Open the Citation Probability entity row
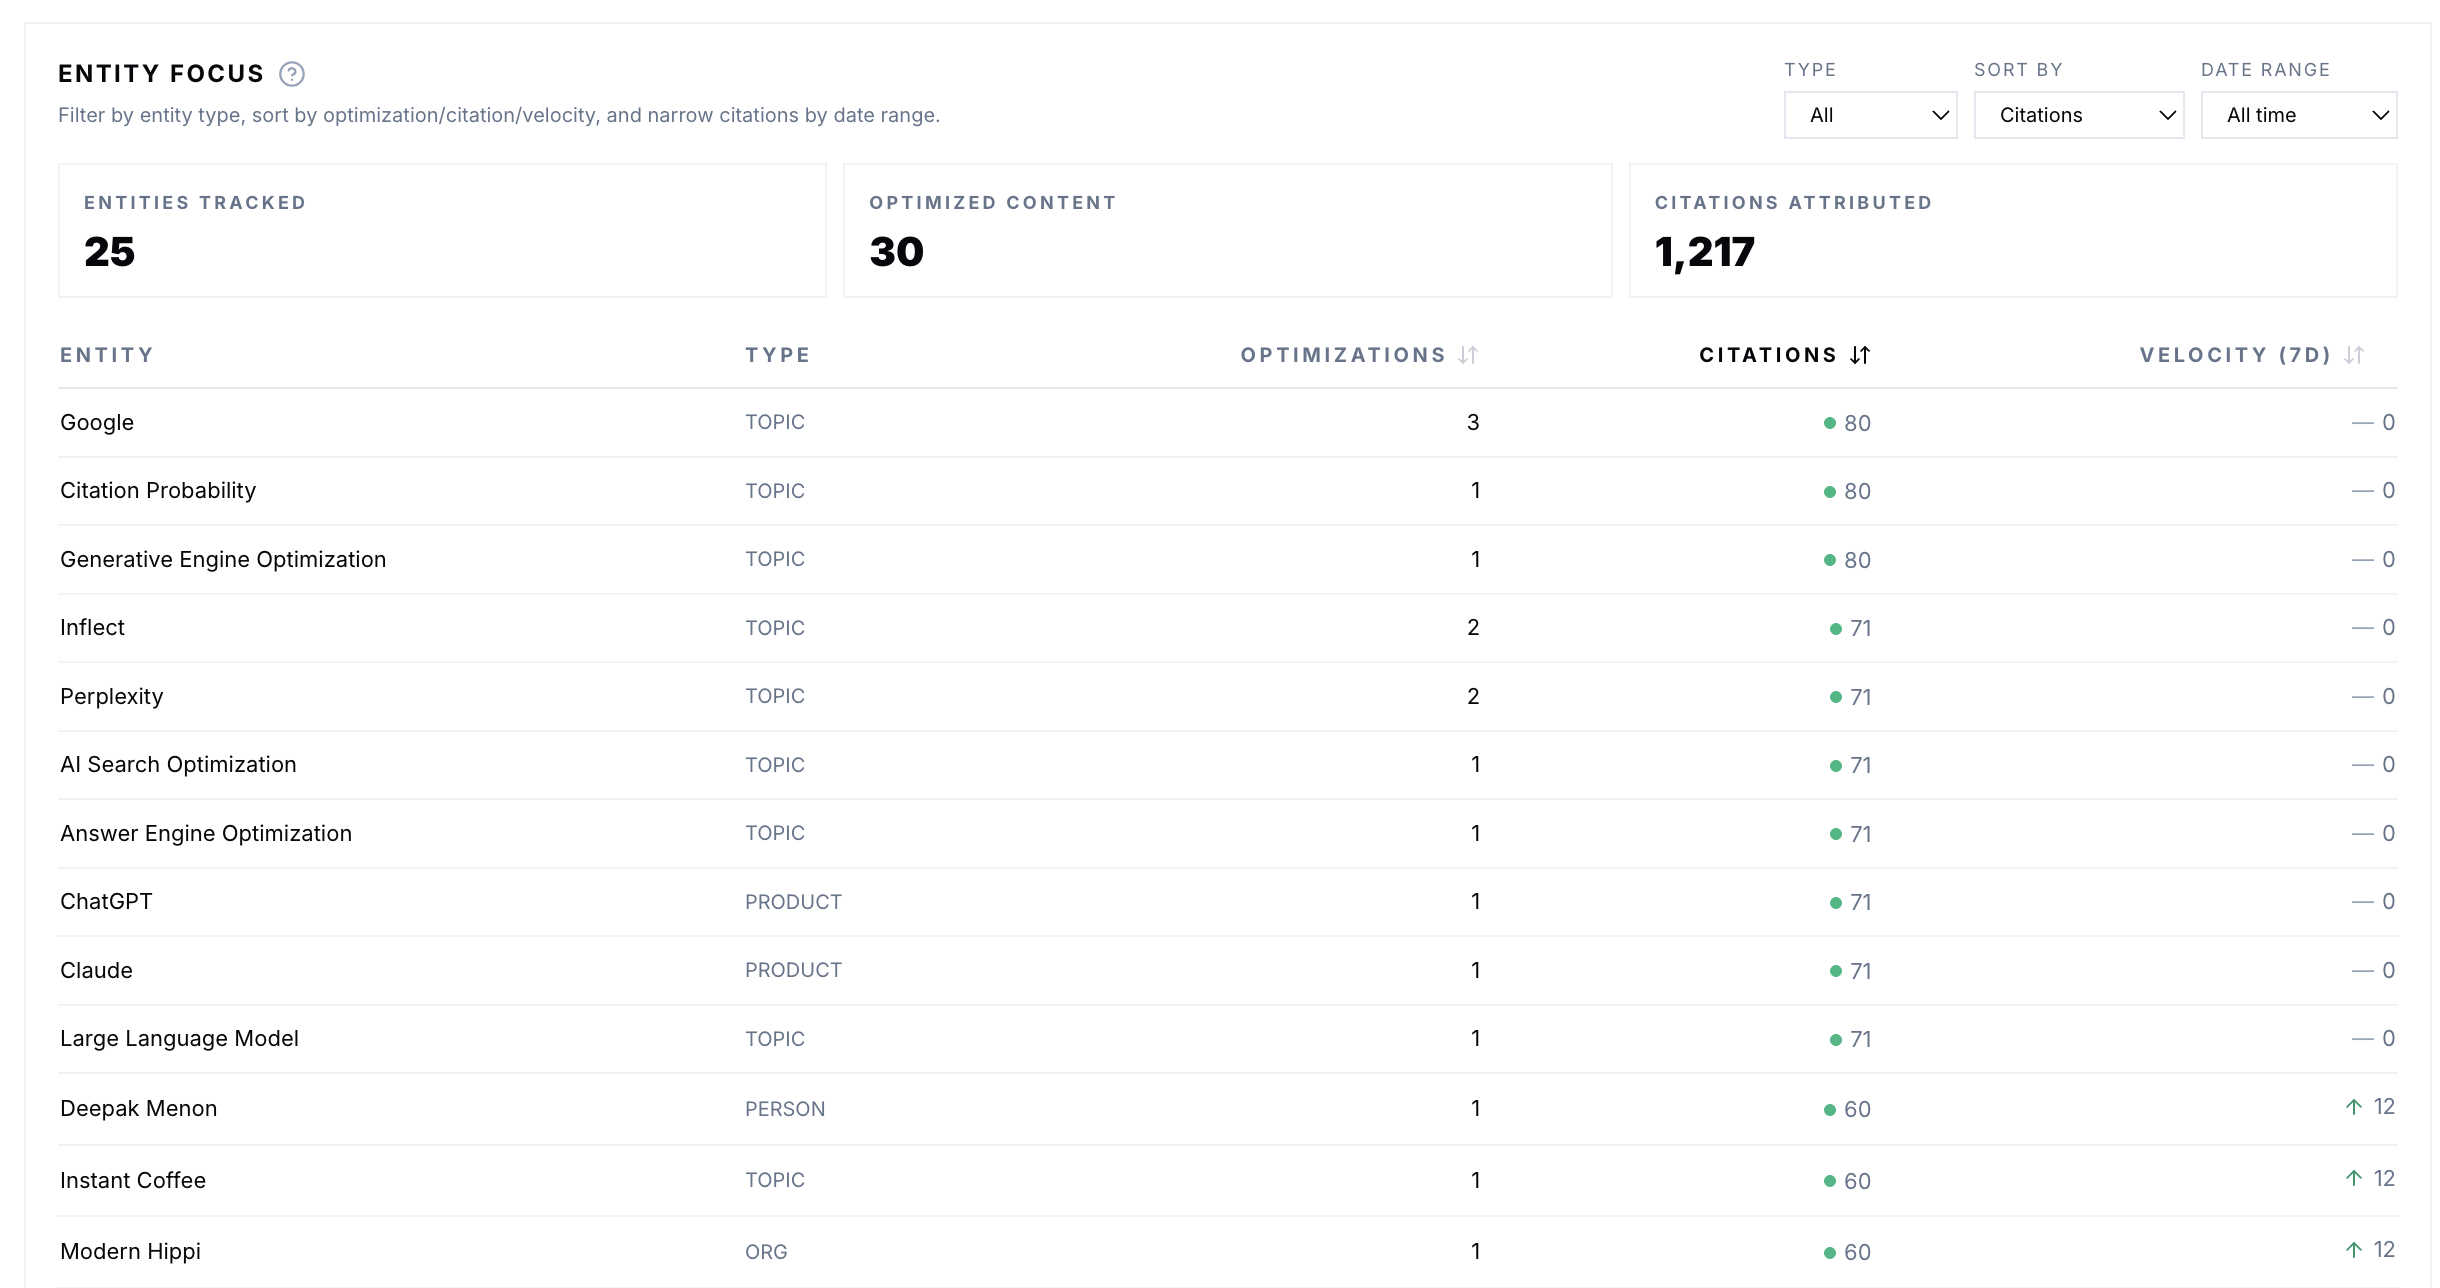The width and height of the screenshot is (2440, 1288). (x=158, y=490)
